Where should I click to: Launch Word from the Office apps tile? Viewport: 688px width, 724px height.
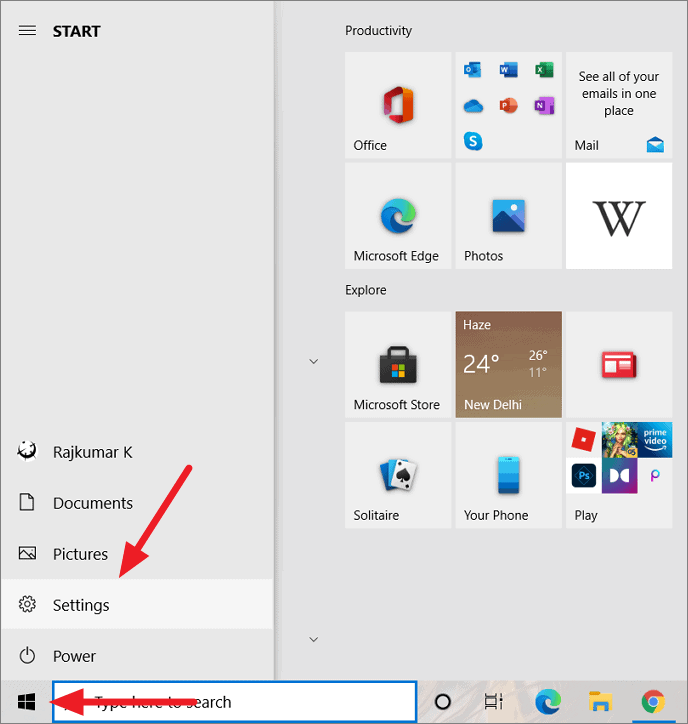coord(508,70)
